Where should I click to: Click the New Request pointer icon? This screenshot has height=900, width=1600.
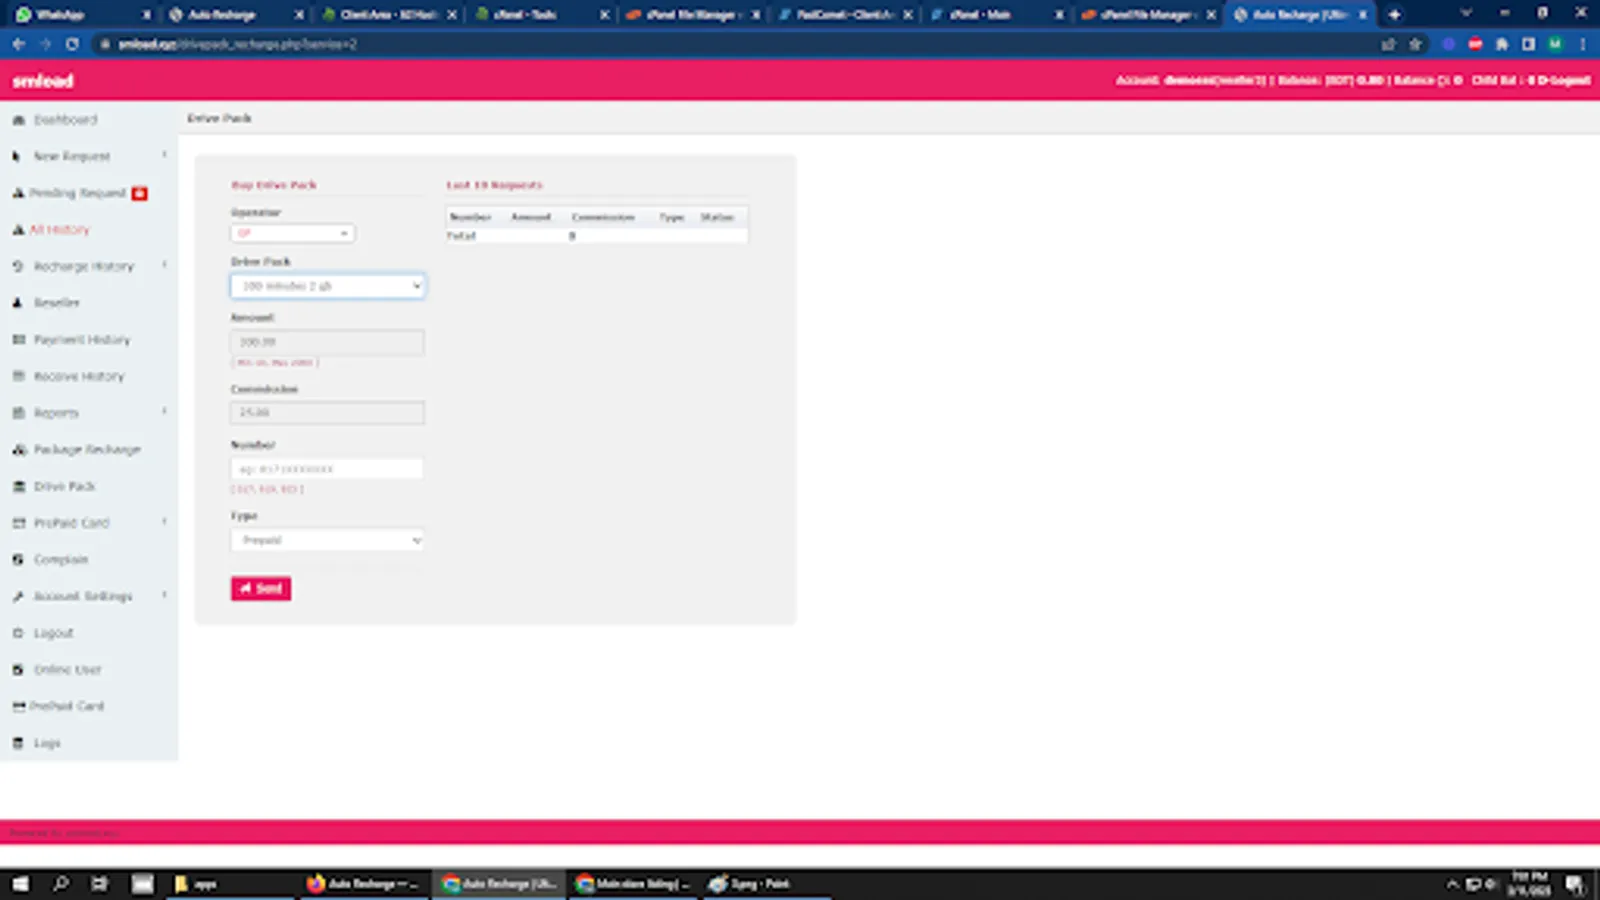point(17,157)
